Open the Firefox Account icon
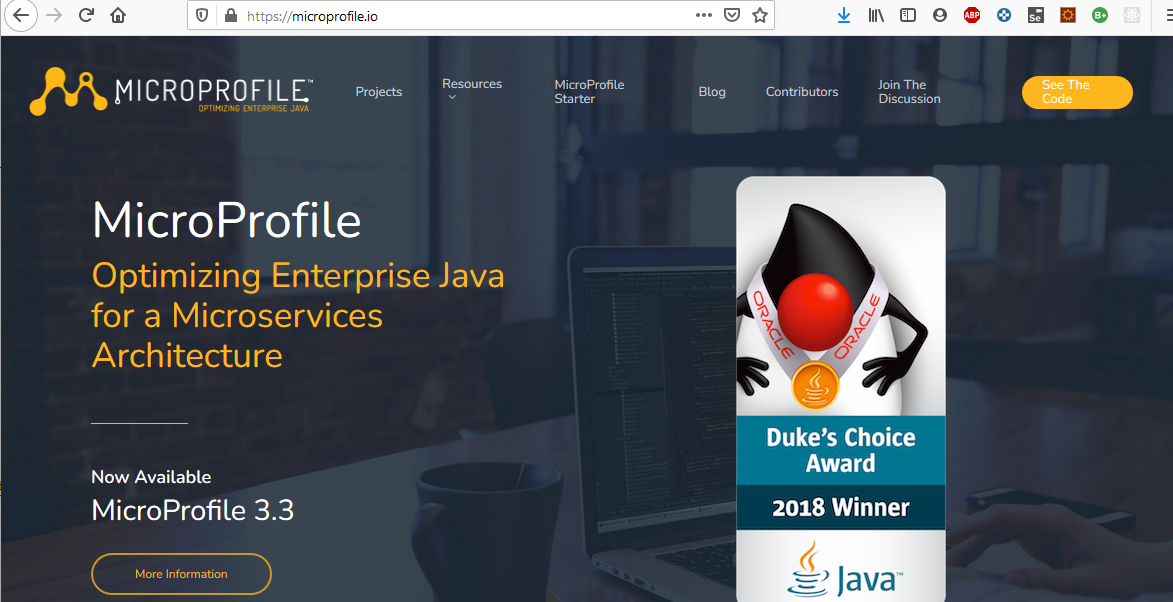Viewport: 1173px width, 602px height. (x=940, y=15)
